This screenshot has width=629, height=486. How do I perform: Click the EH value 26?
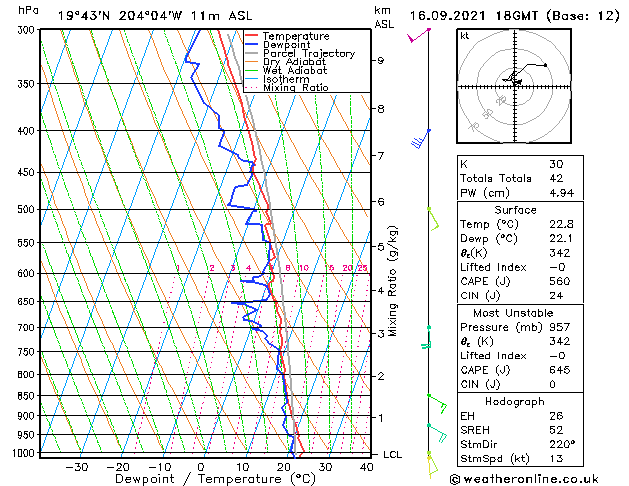coord(556,416)
